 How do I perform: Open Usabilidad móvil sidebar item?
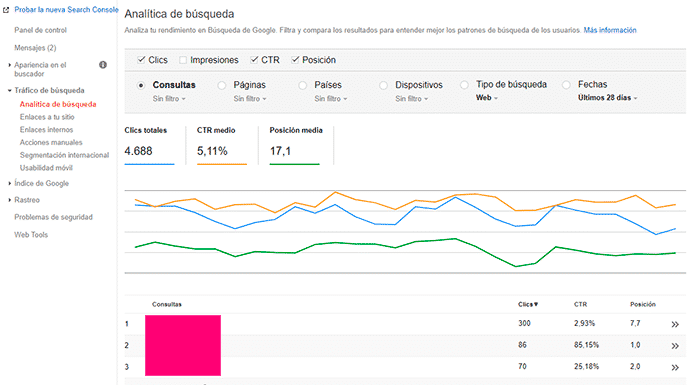(46, 168)
